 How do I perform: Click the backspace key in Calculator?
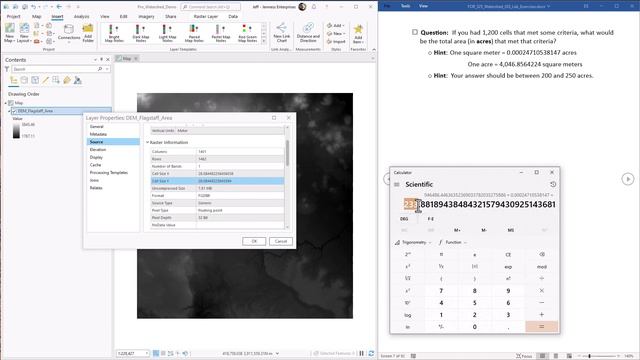pos(542,254)
